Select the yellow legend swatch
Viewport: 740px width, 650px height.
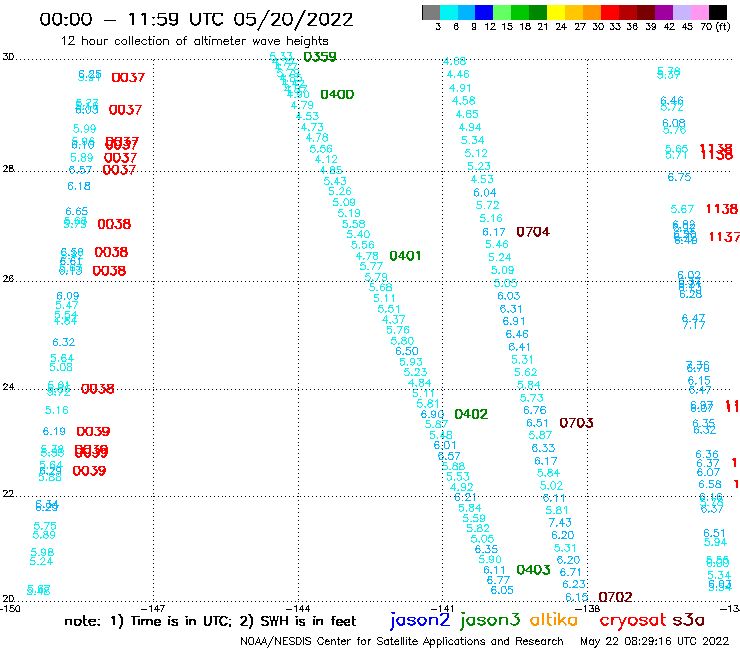(555, 12)
